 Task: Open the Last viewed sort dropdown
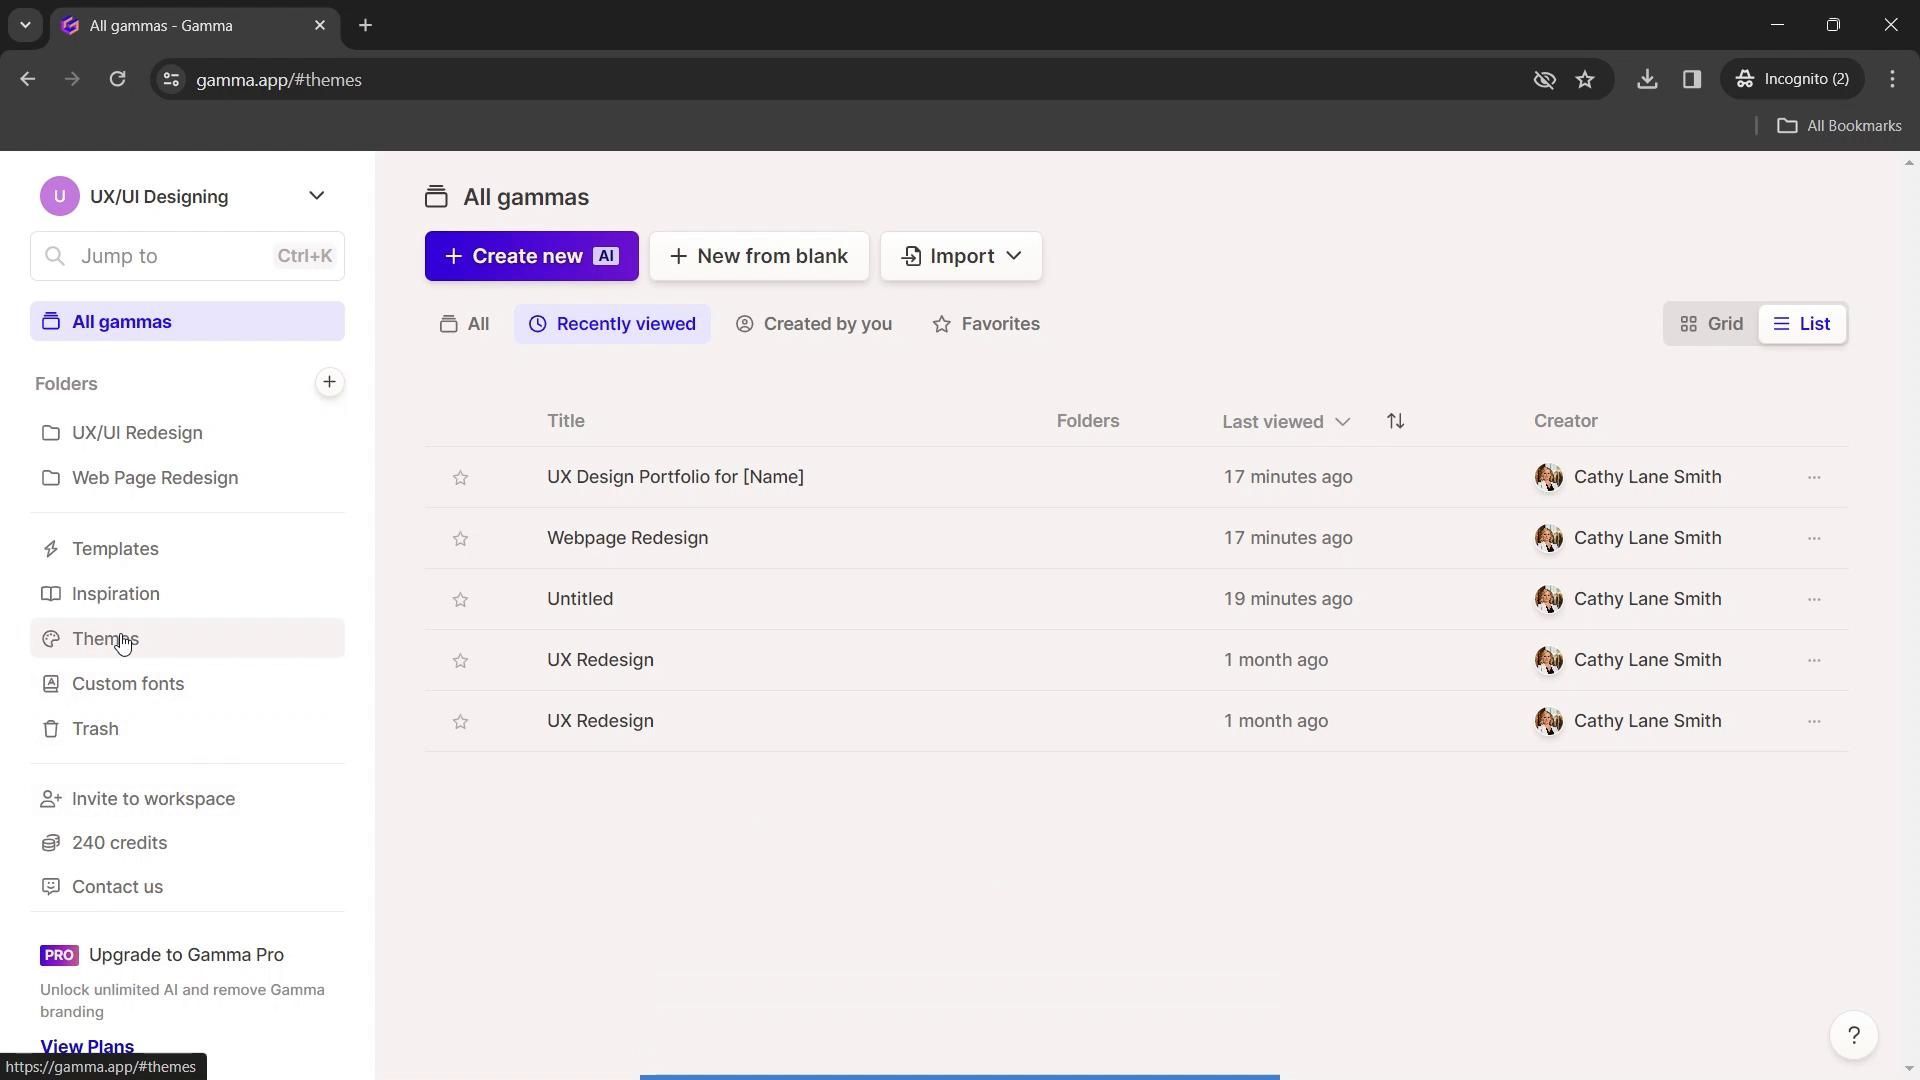1285,421
